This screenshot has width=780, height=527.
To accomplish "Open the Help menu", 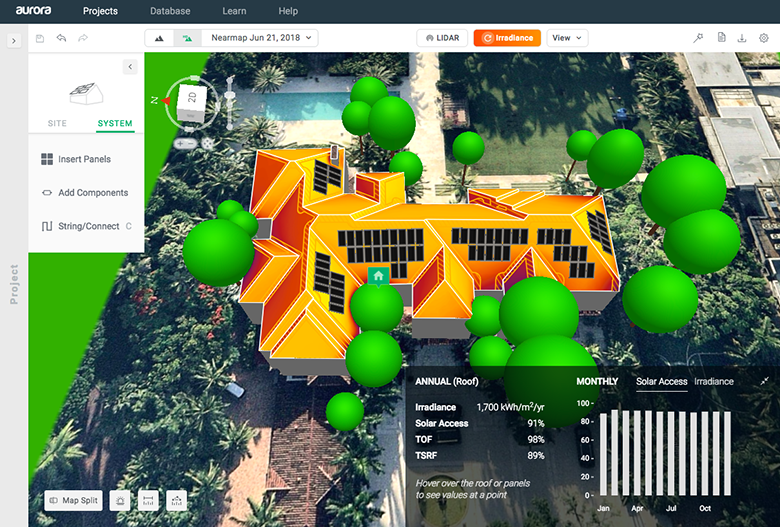I will point(288,11).
